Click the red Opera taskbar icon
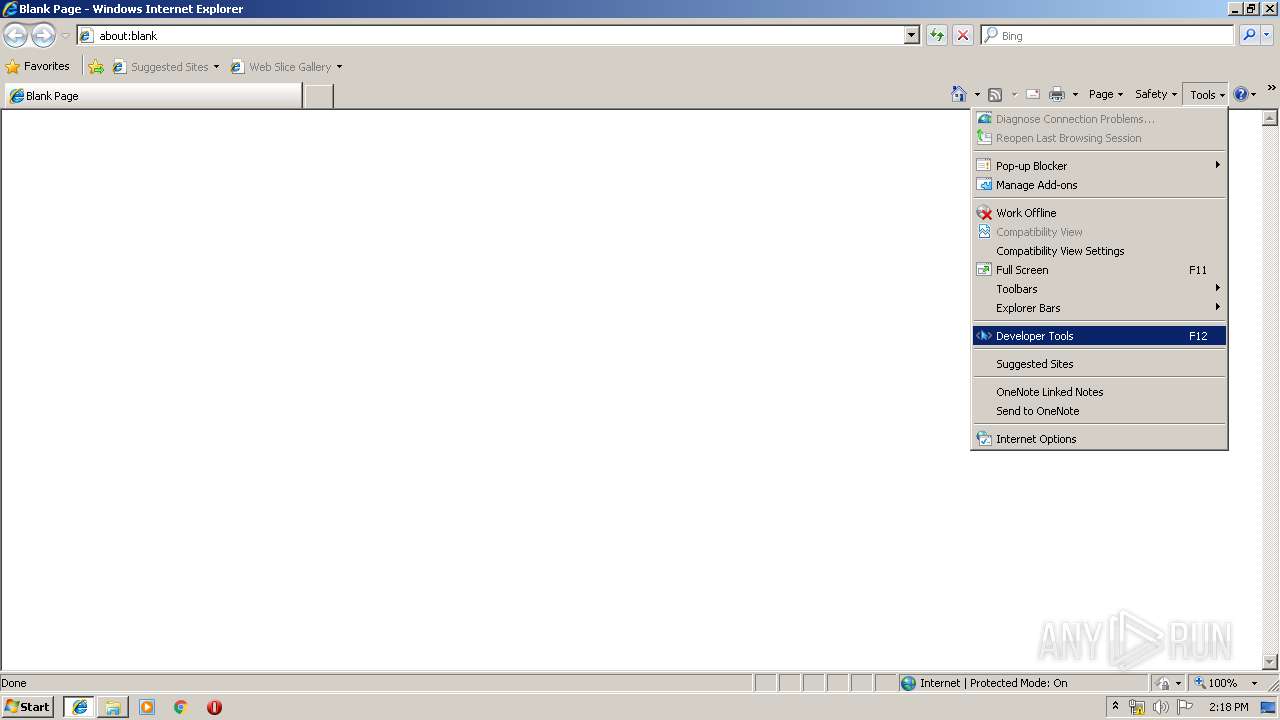Image resolution: width=1280 pixels, height=720 pixels. tap(214, 707)
